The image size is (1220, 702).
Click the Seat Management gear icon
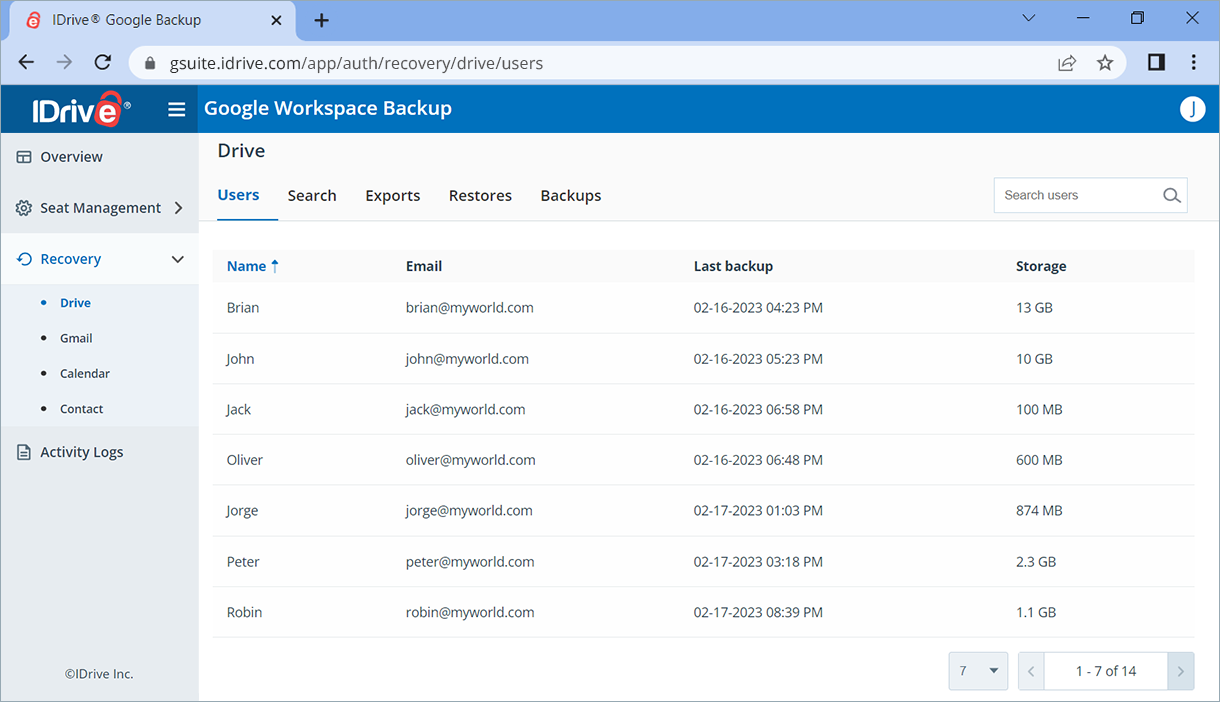(24, 208)
